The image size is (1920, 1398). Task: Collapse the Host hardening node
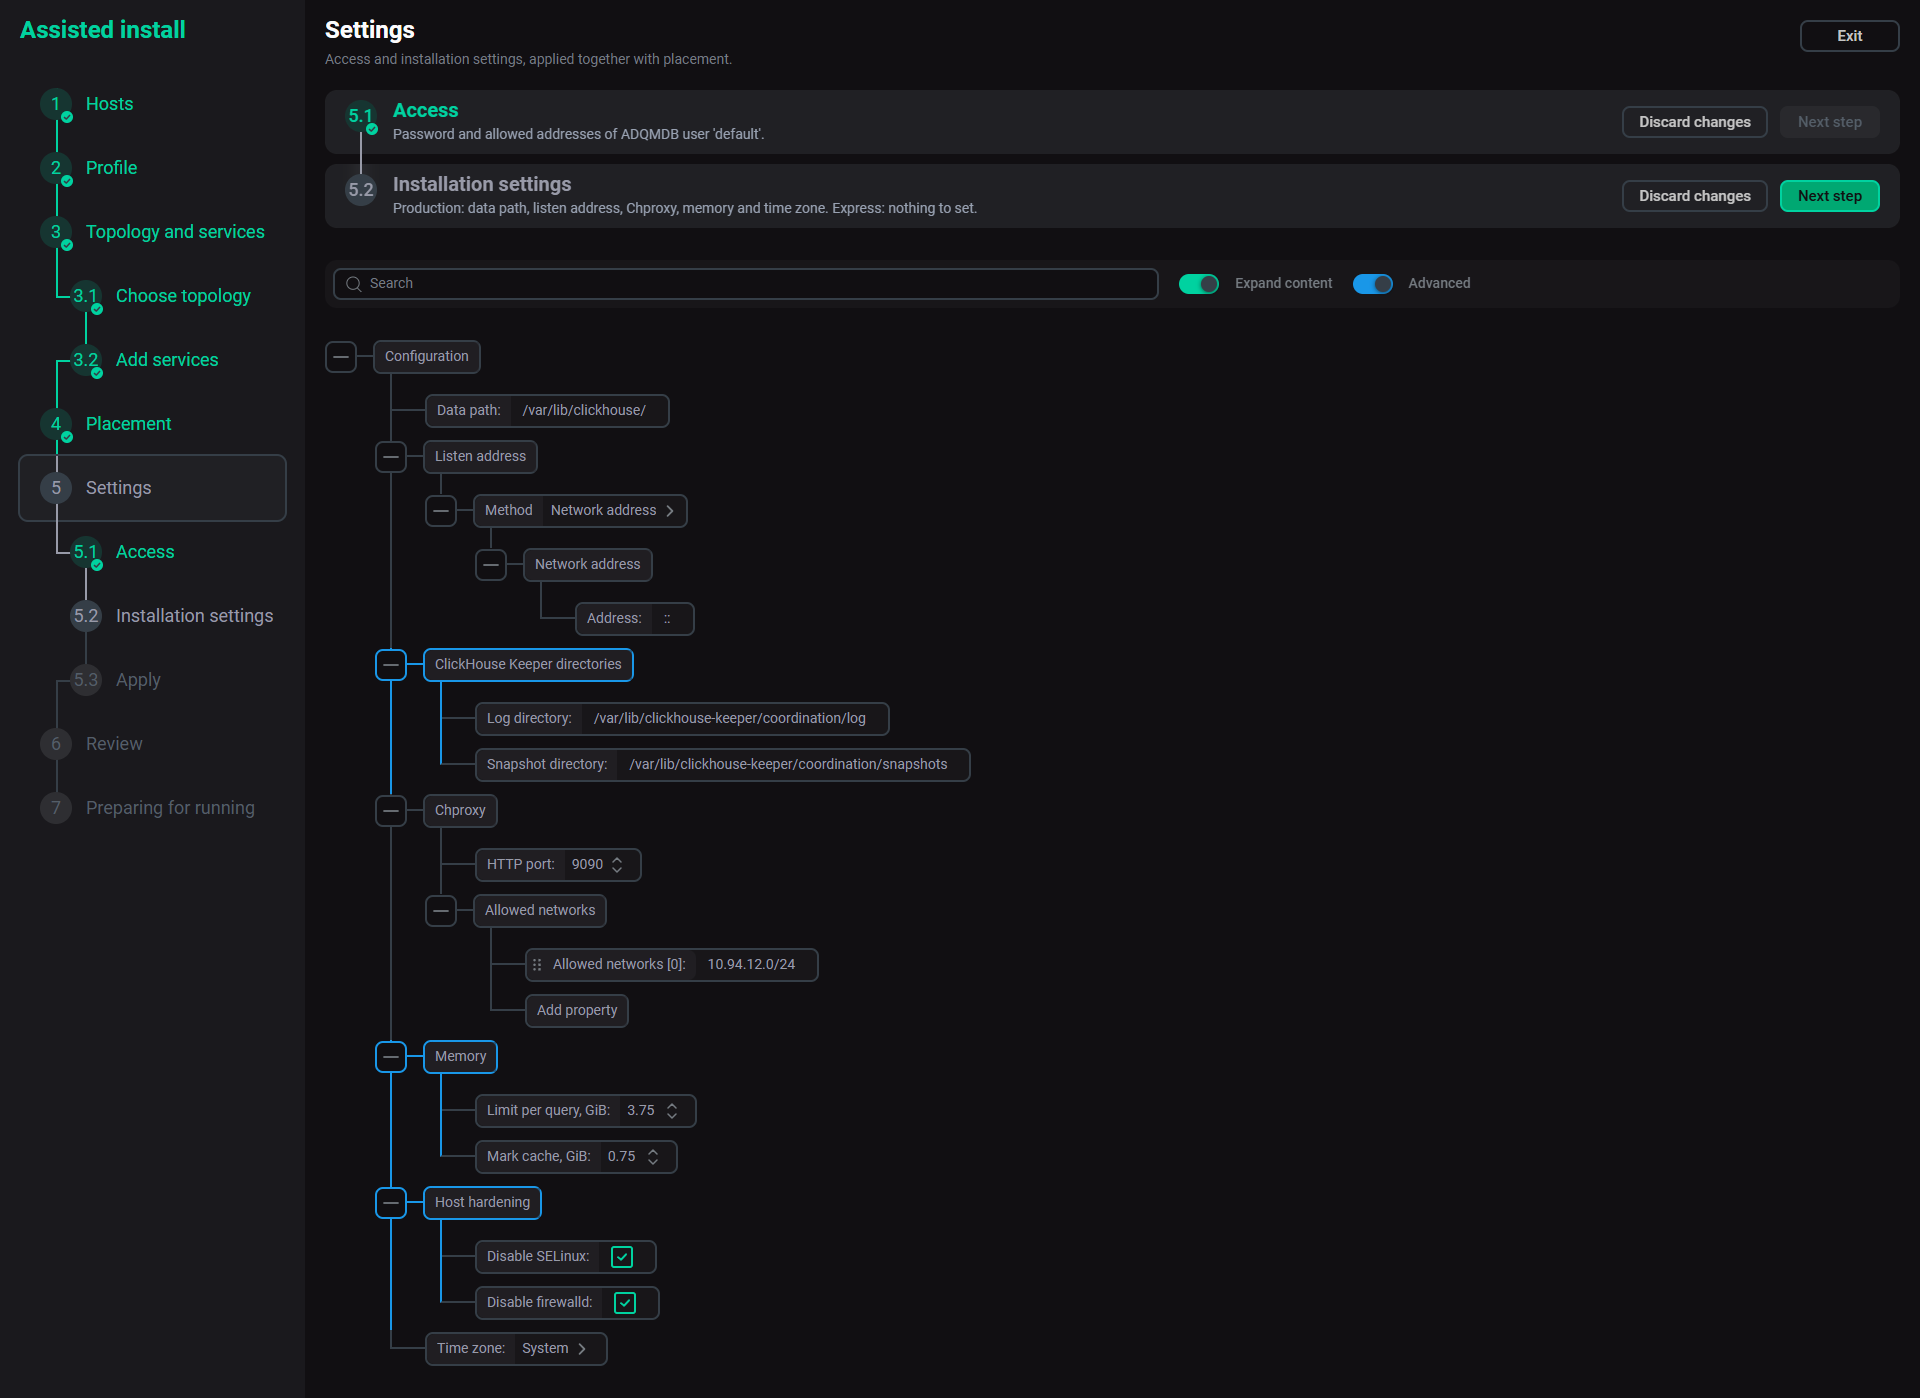coord(391,1203)
